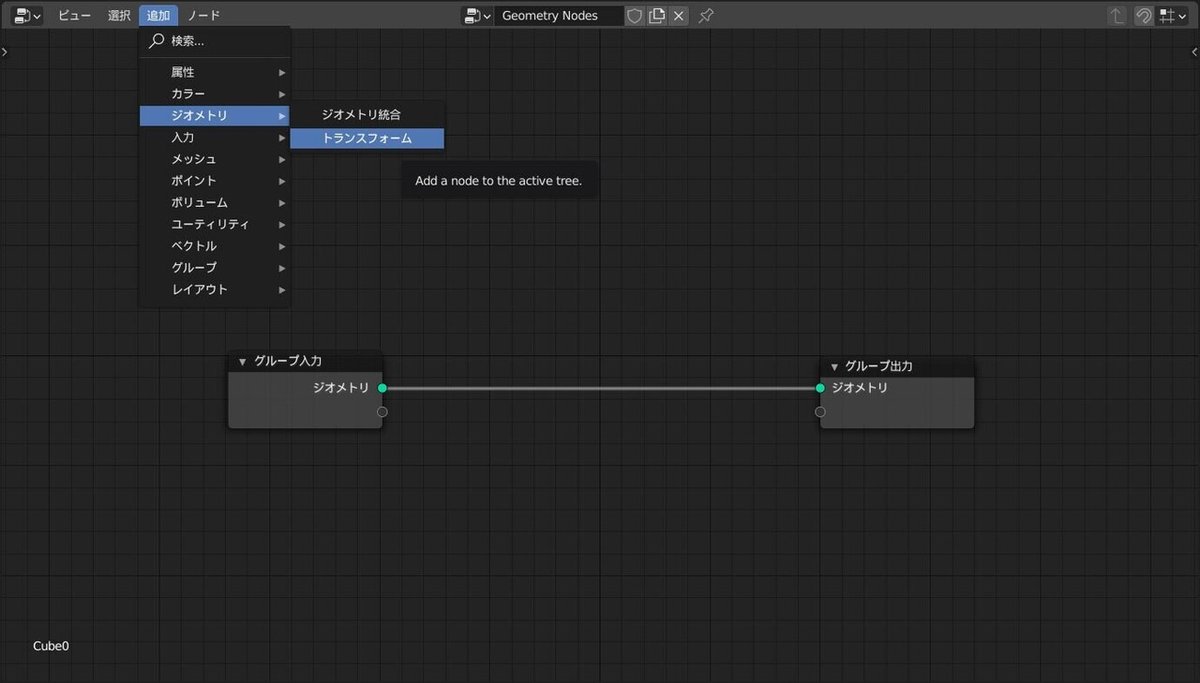1200x683 pixels.
Task: Open the 選択 (Select) menu
Action: pos(119,15)
